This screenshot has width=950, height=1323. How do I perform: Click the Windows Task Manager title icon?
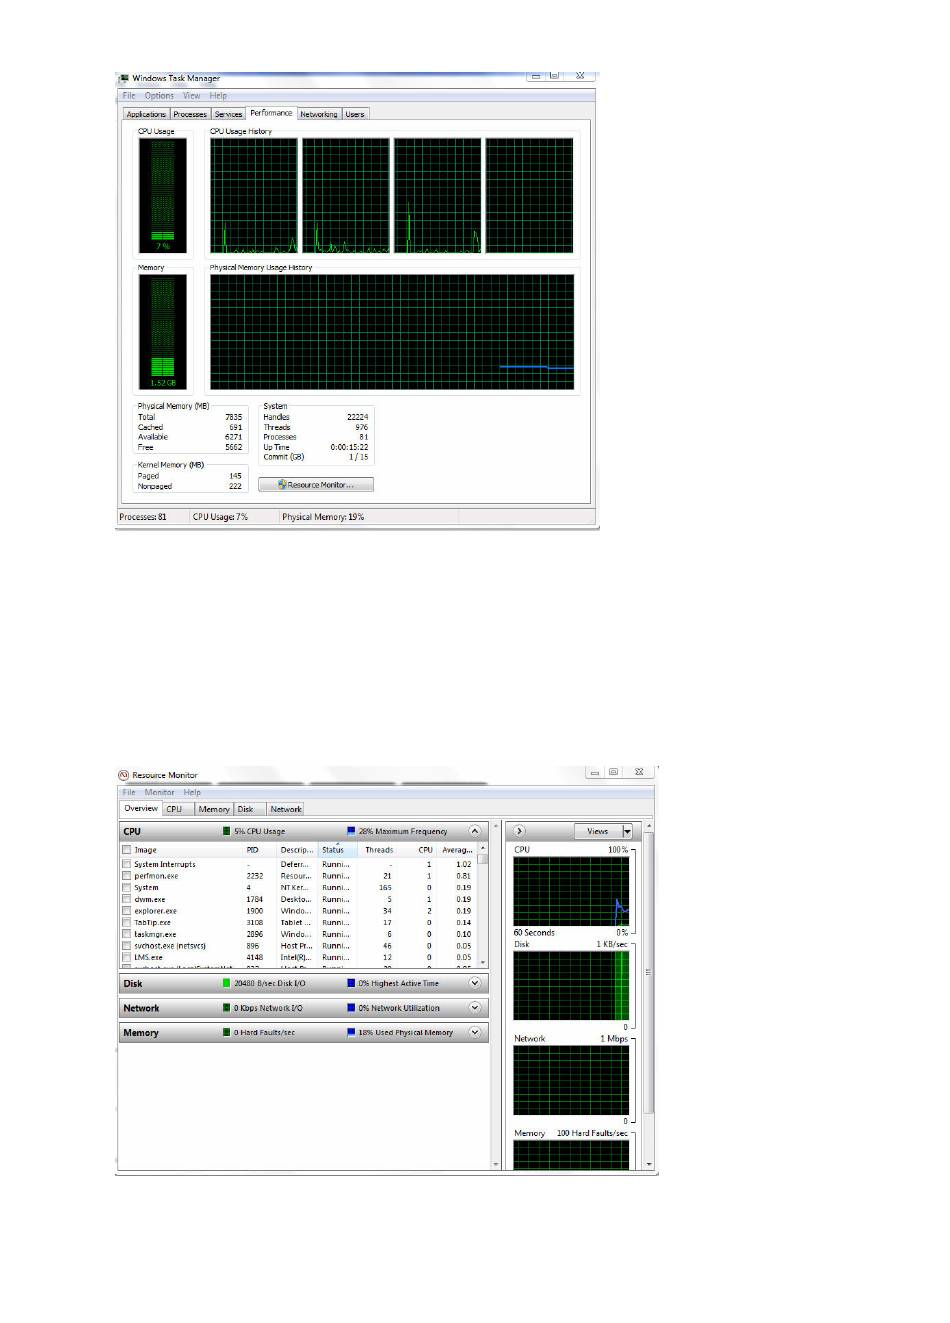[x=124, y=78]
